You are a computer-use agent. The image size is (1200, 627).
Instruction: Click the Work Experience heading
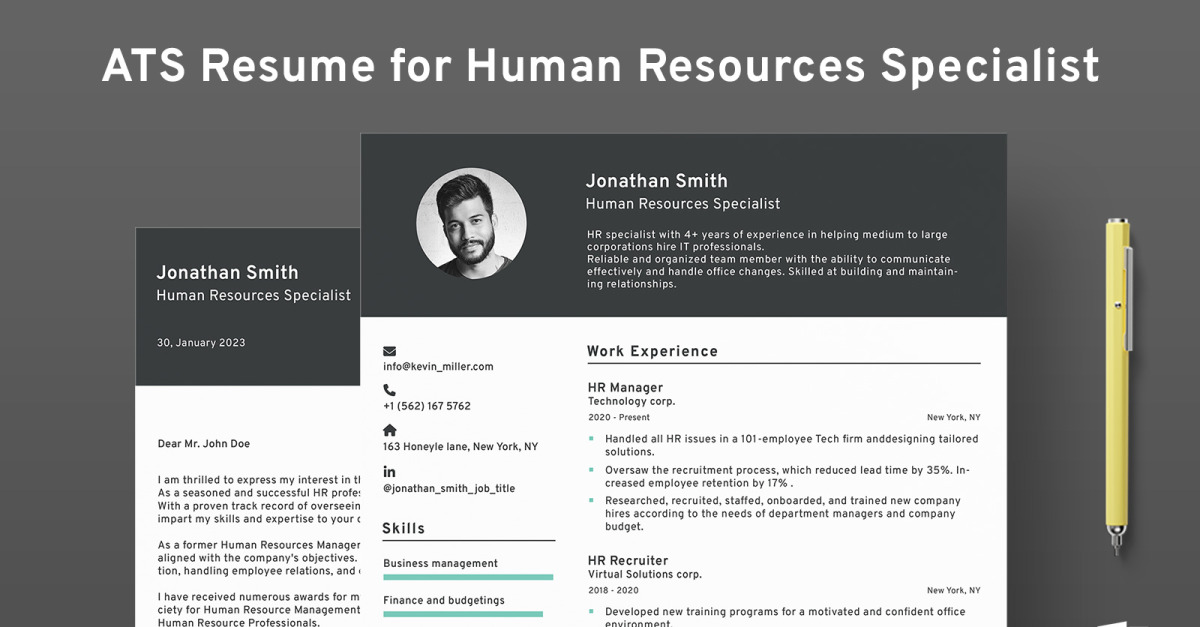(652, 351)
